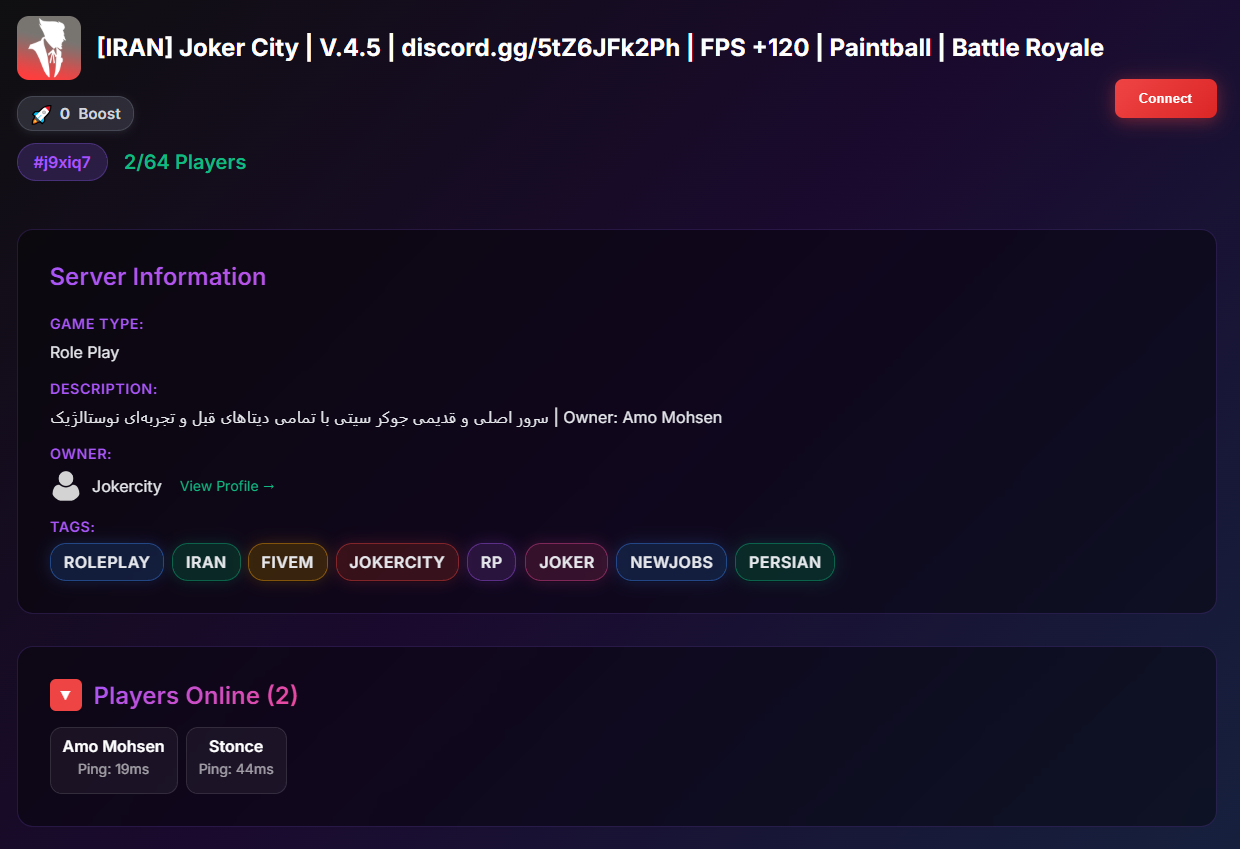
Task: Click the Ping: 44ms text
Action: tap(236, 769)
